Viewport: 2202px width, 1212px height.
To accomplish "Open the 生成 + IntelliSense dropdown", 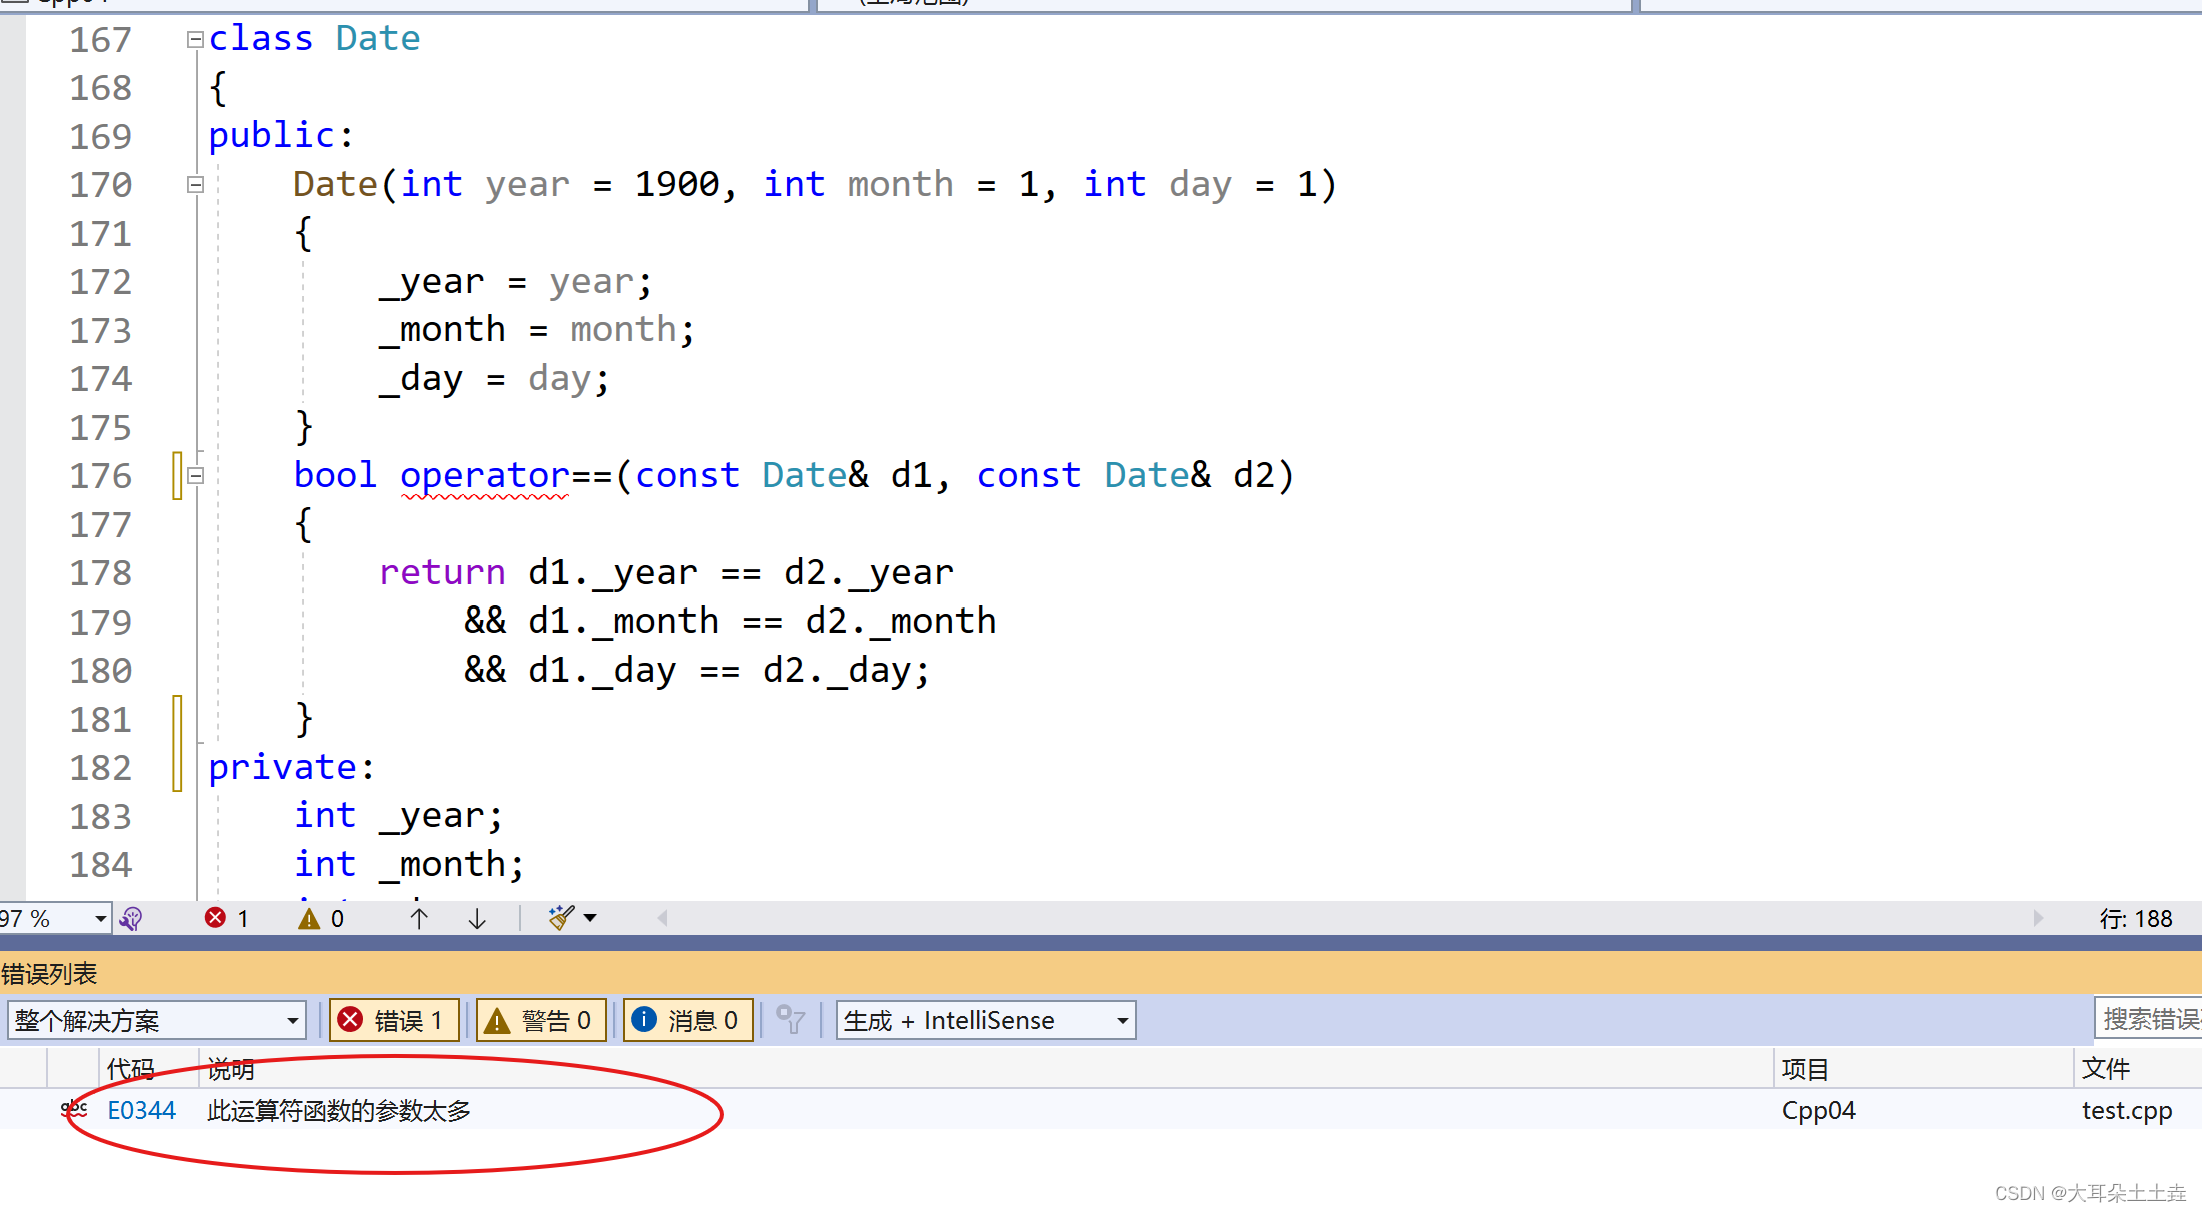I will pyautogui.click(x=986, y=1020).
